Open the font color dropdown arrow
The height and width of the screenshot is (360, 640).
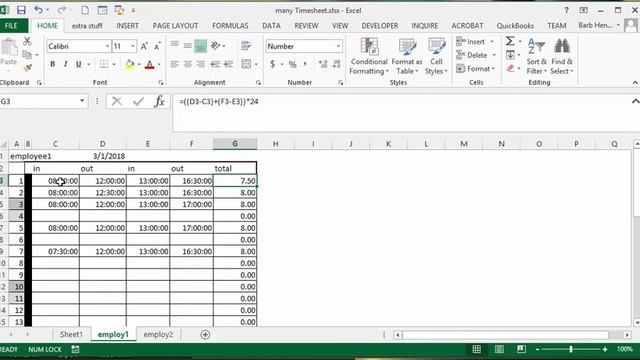coord(159,64)
